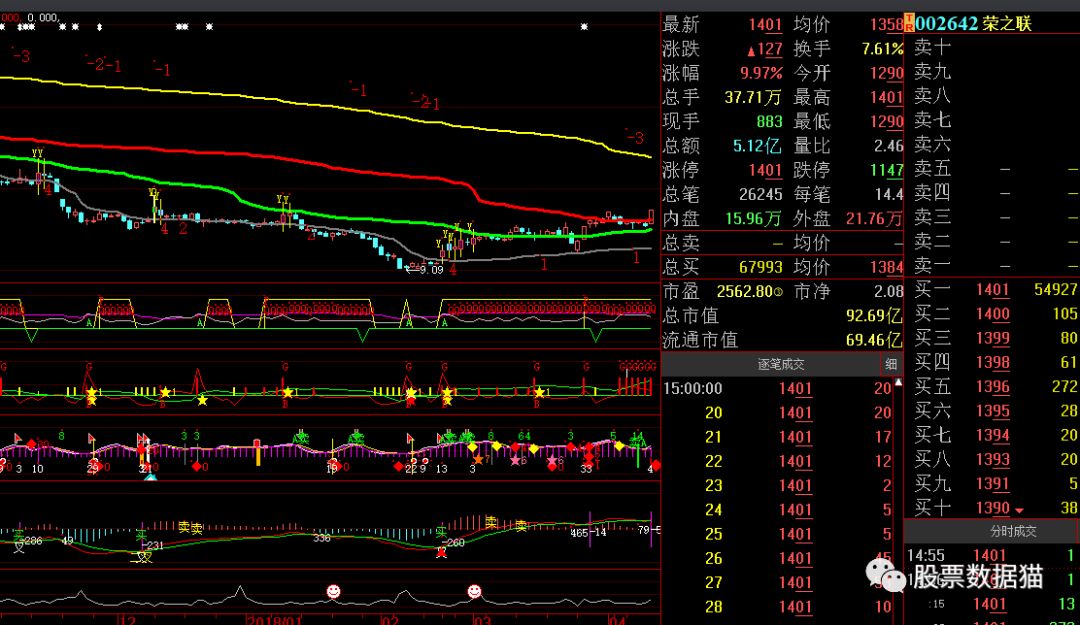Click the 细 detail button
The height and width of the screenshot is (625, 1080).
pyautogui.click(x=891, y=364)
